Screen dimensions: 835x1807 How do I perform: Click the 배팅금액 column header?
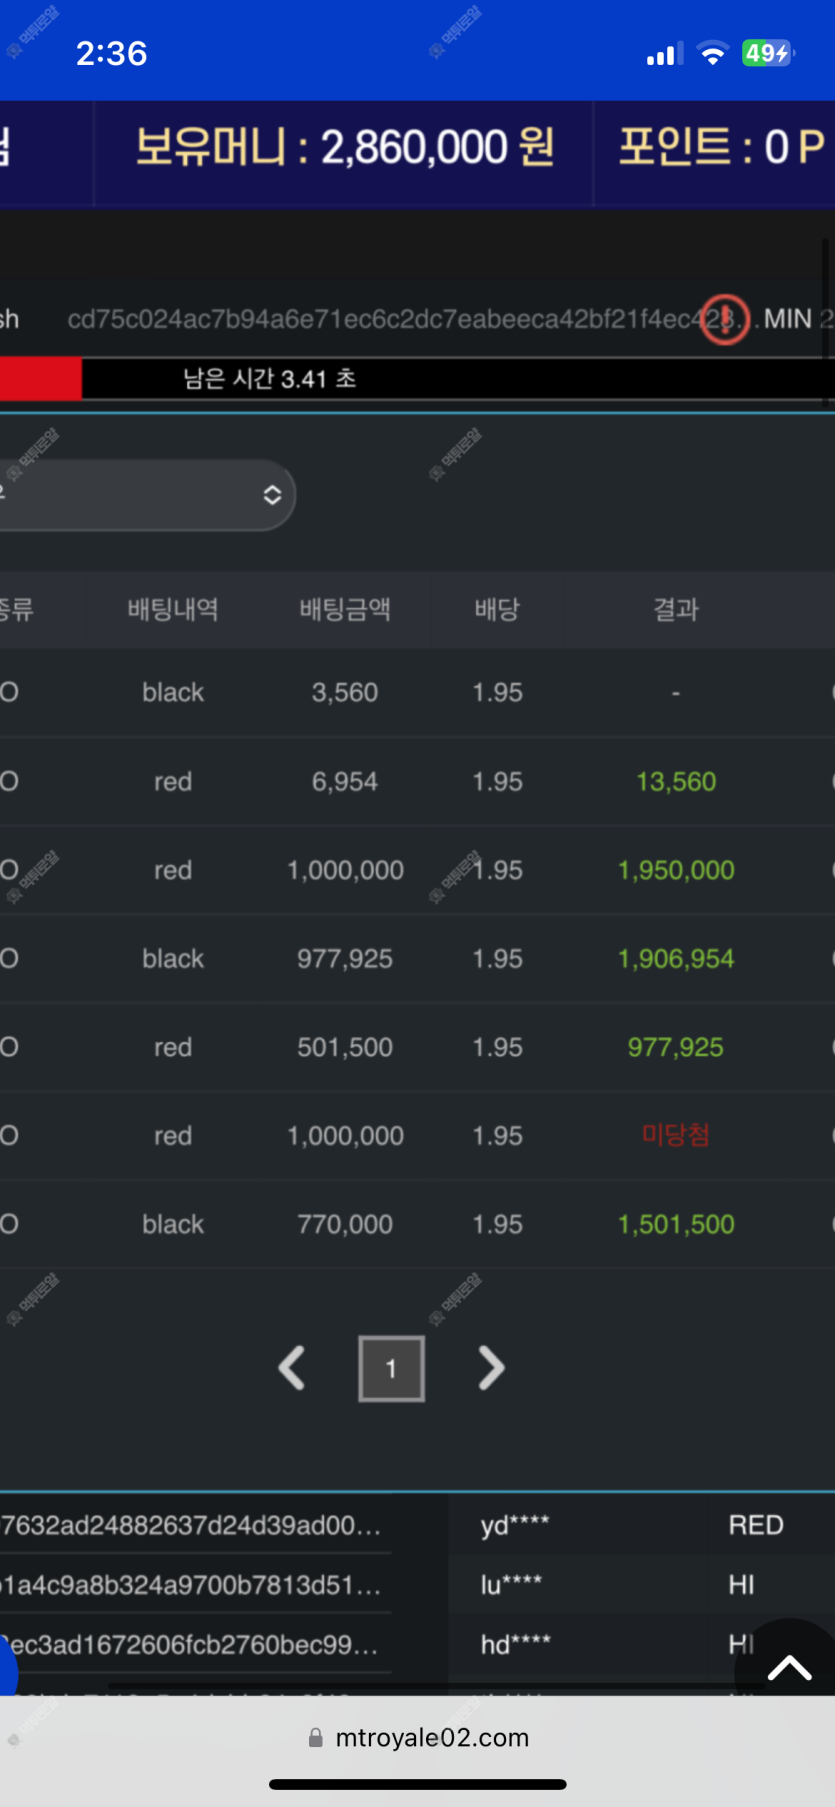coord(345,609)
